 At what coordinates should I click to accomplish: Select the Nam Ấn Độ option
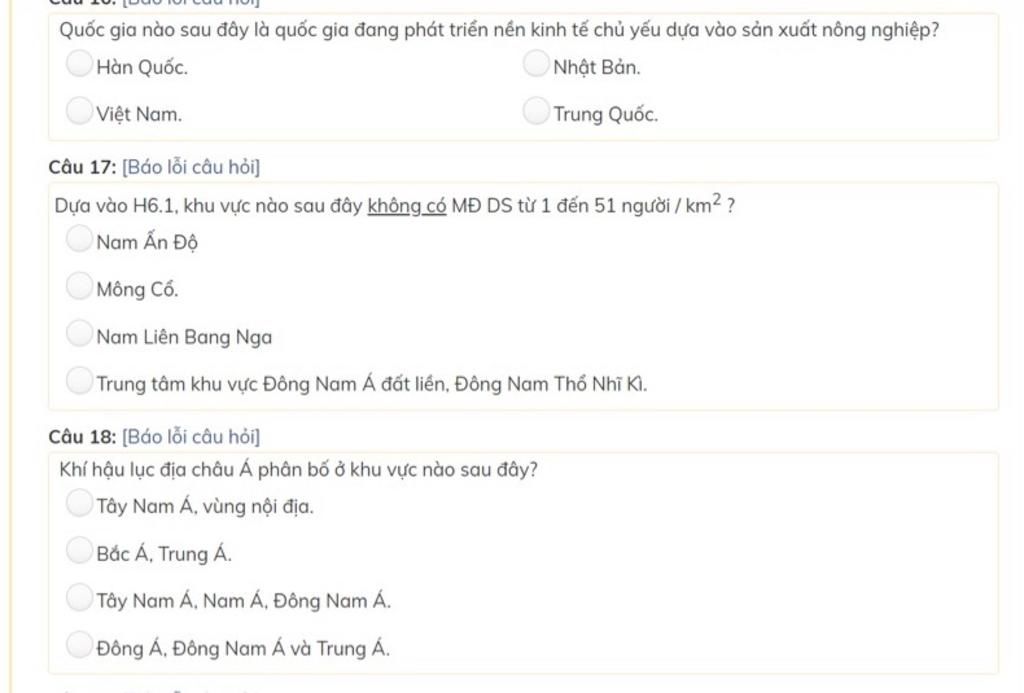point(79,239)
